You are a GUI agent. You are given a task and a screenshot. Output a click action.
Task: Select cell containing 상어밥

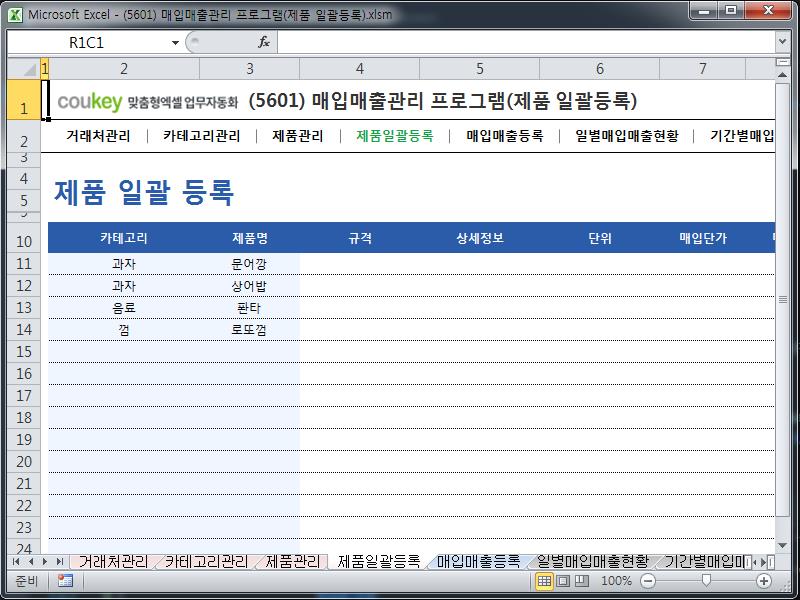coord(249,286)
